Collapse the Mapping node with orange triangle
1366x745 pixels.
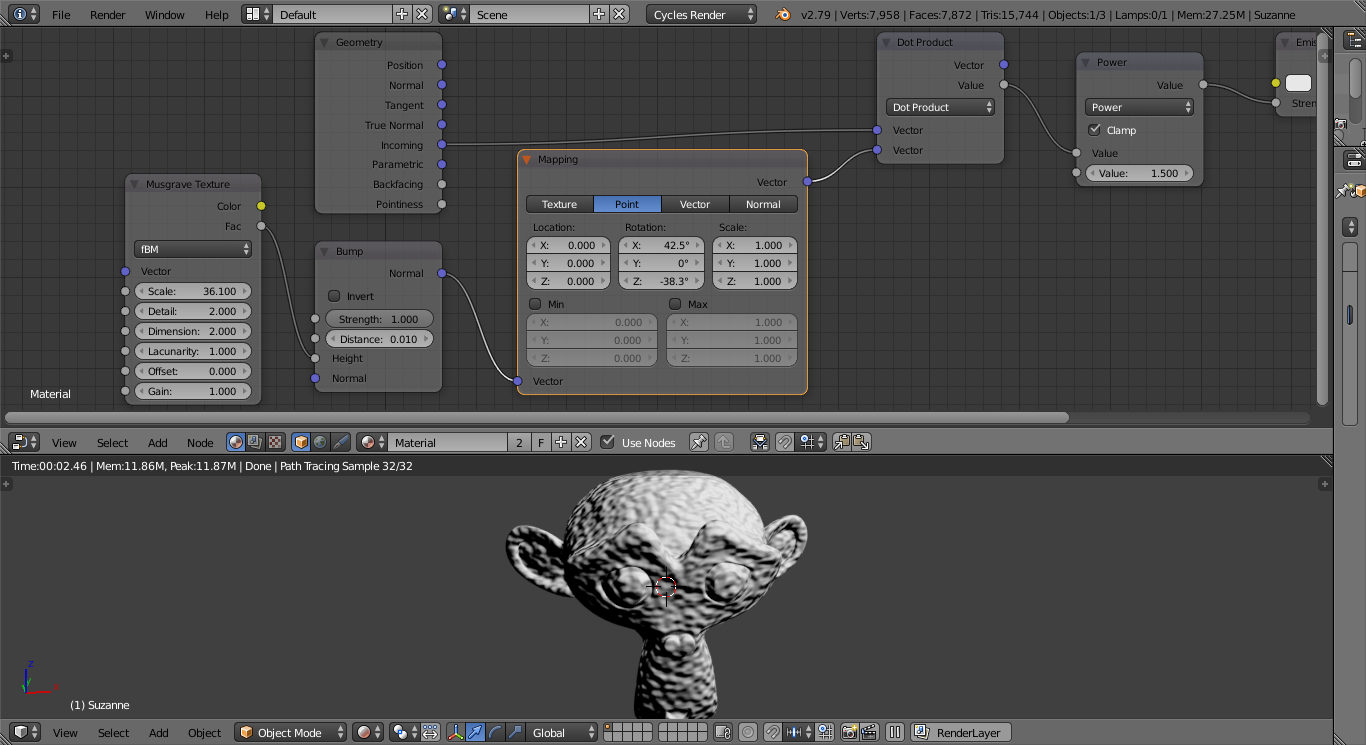pos(527,159)
